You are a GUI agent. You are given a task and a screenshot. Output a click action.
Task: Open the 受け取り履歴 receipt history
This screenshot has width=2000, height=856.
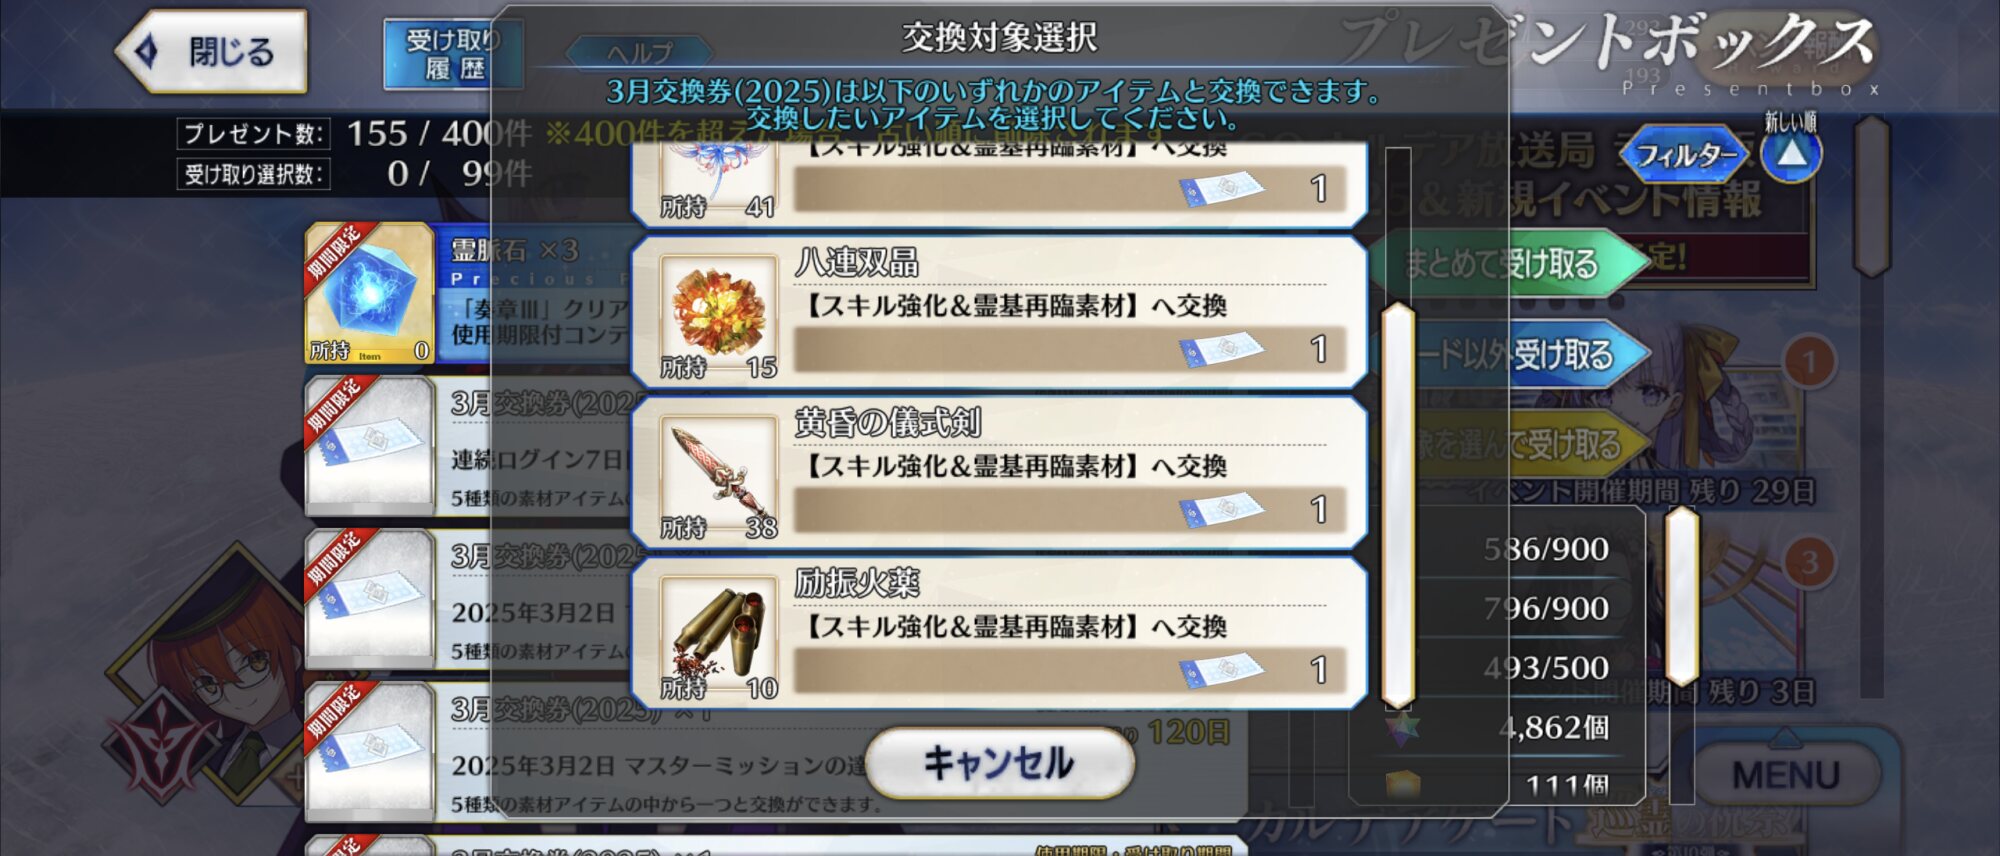click(453, 54)
